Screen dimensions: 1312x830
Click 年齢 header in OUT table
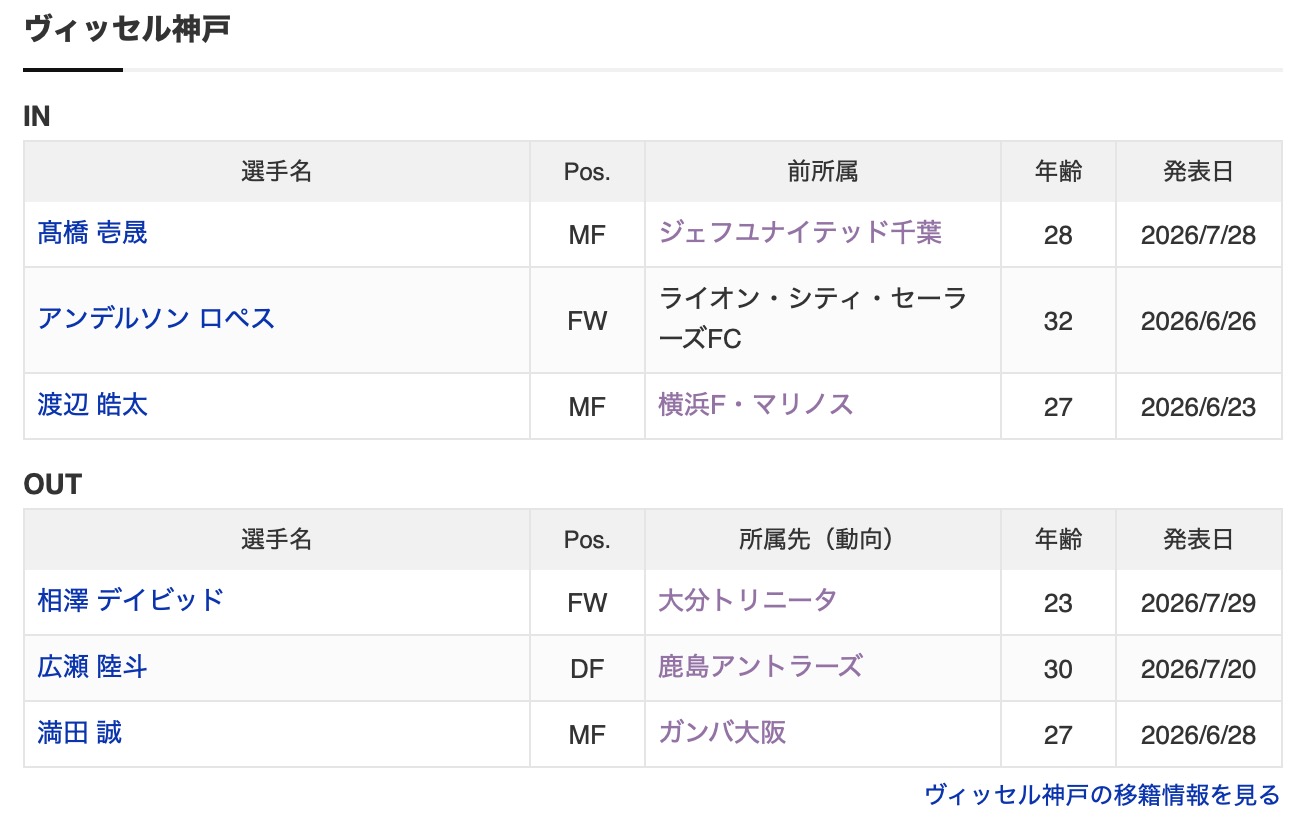[x=1058, y=540]
